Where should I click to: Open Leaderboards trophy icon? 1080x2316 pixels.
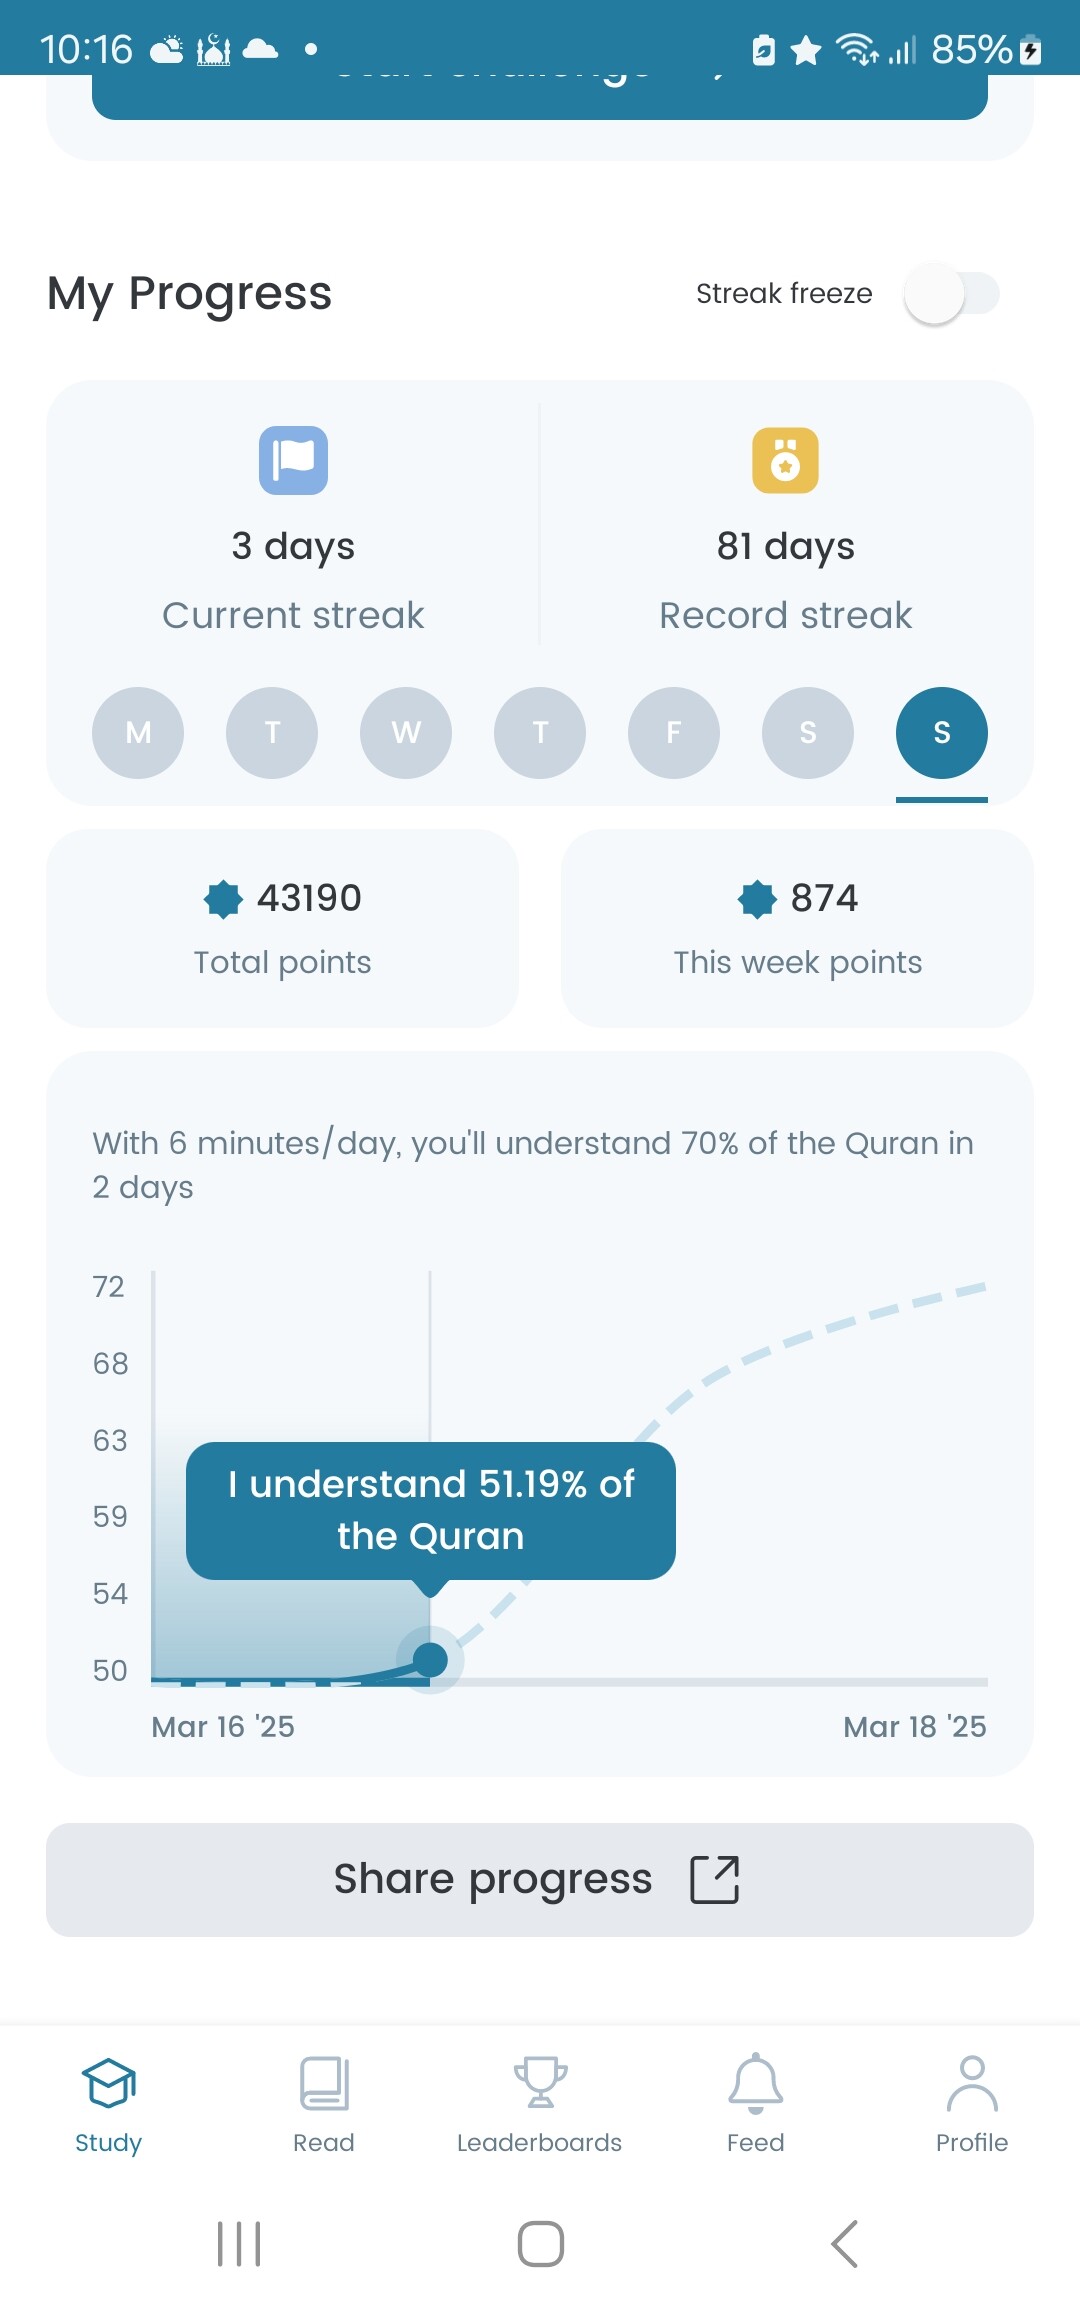click(x=540, y=2082)
